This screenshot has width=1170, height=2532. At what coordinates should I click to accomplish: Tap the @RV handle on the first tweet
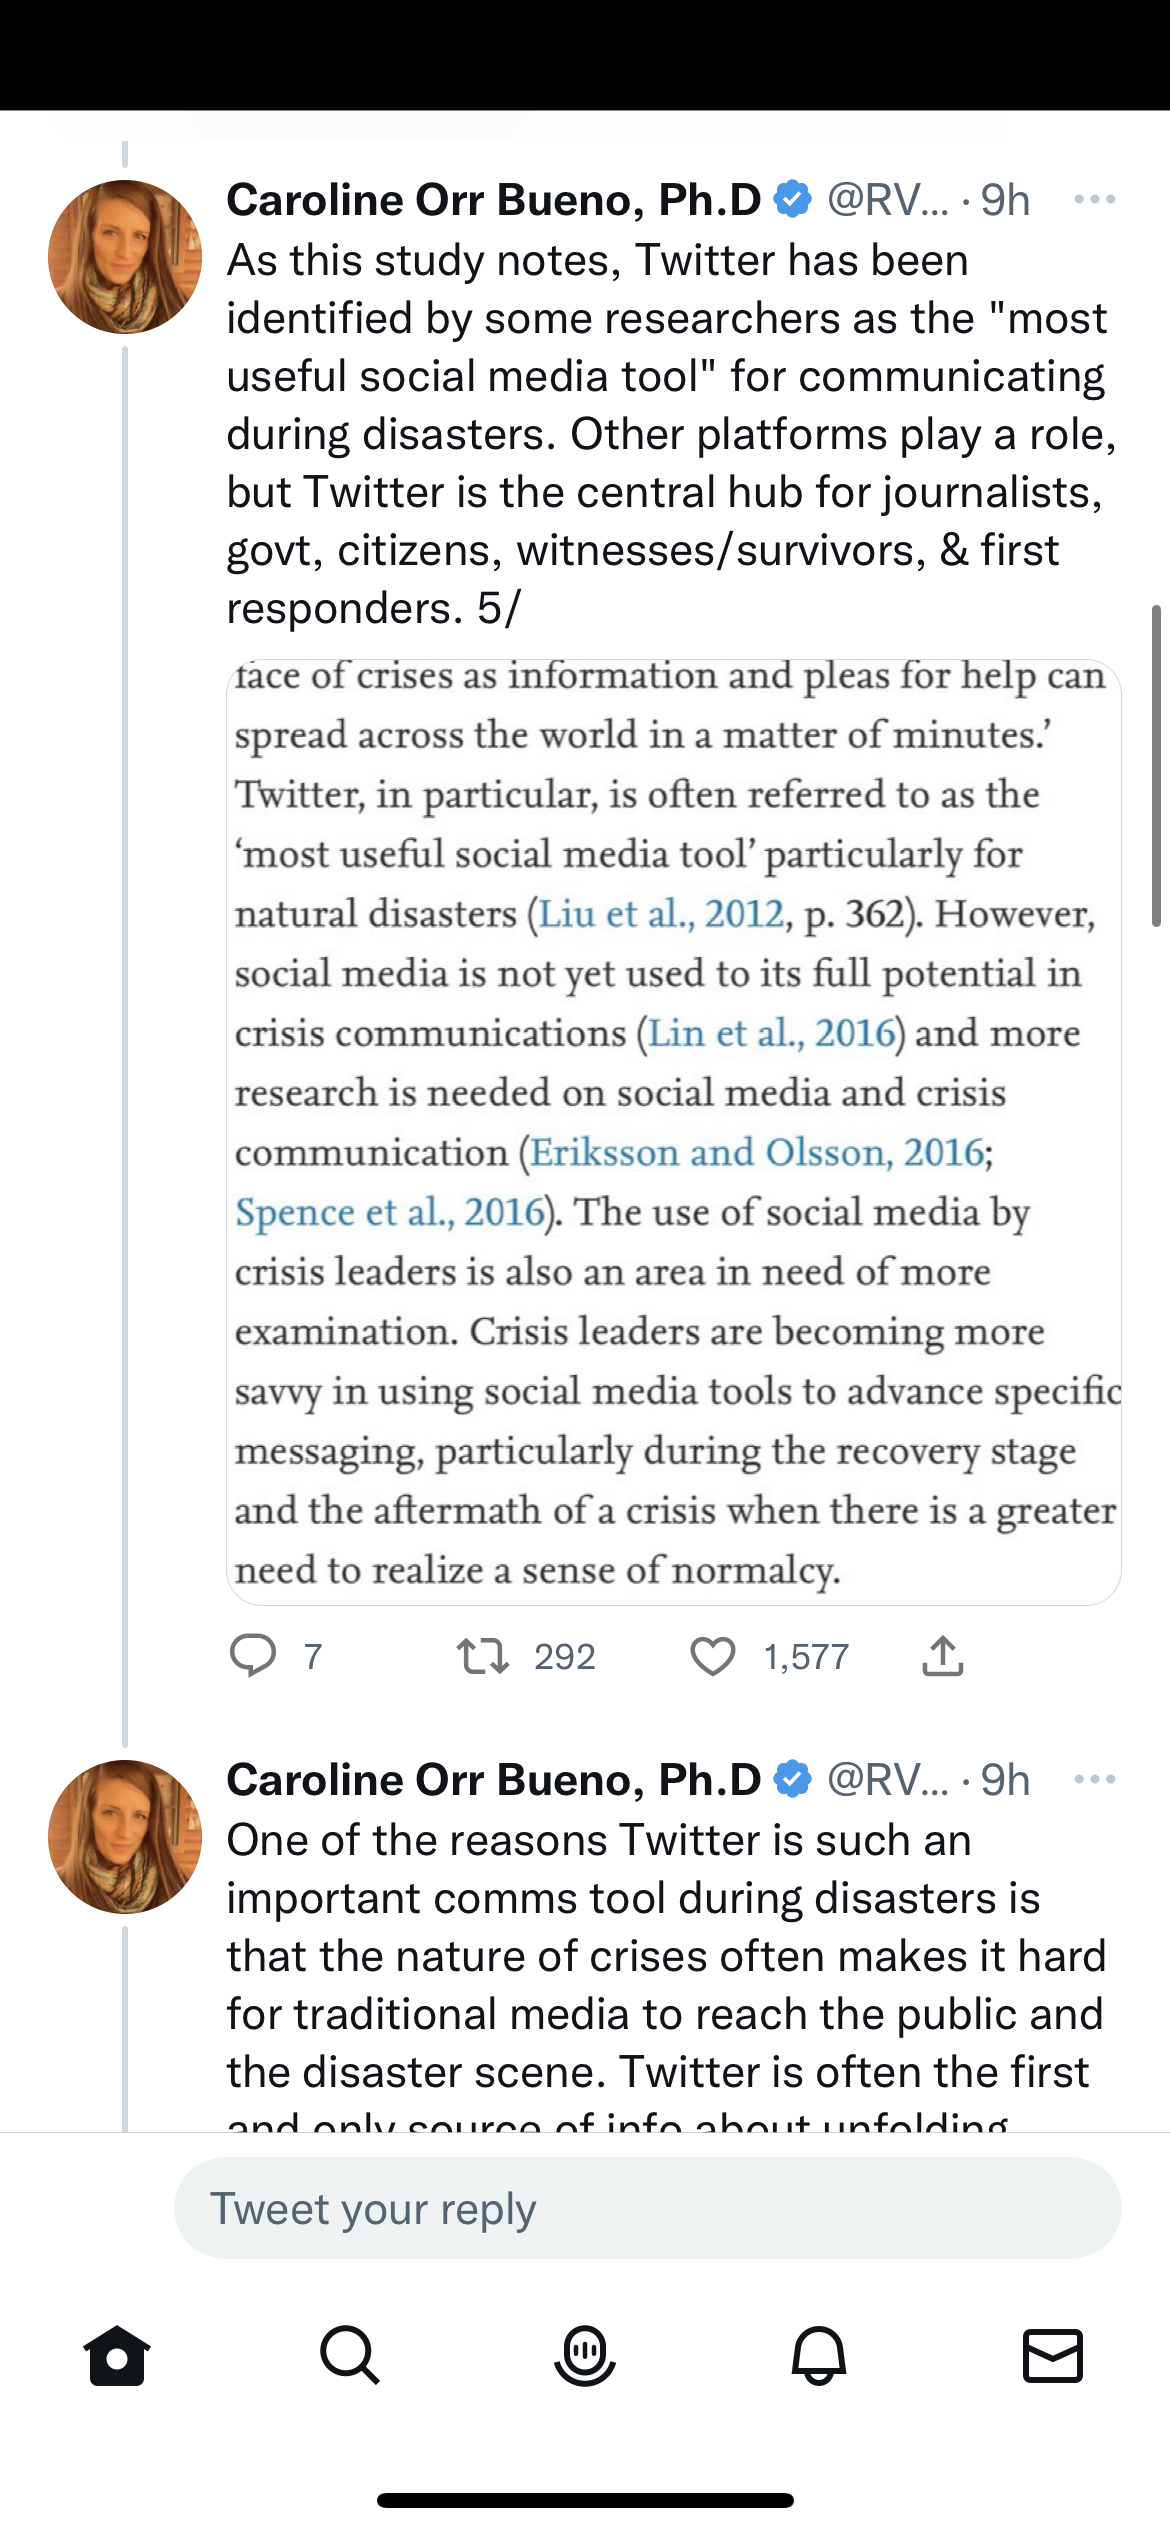coord(887,200)
